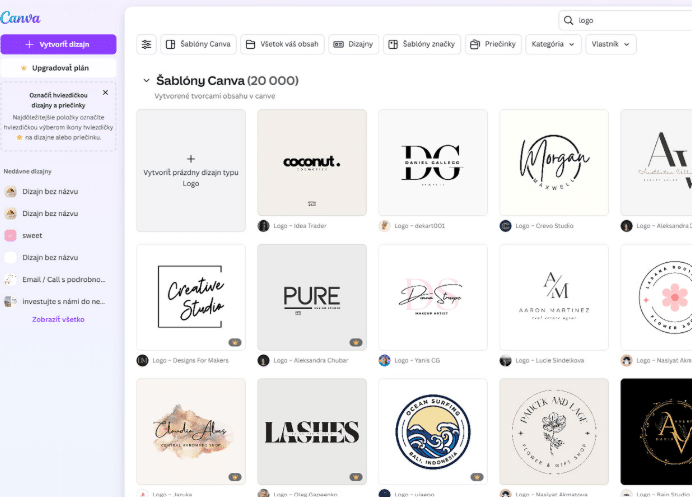Open the PURE logo template
Image resolution: width=692 pixels, height=497 pixels.
[312, 297]
